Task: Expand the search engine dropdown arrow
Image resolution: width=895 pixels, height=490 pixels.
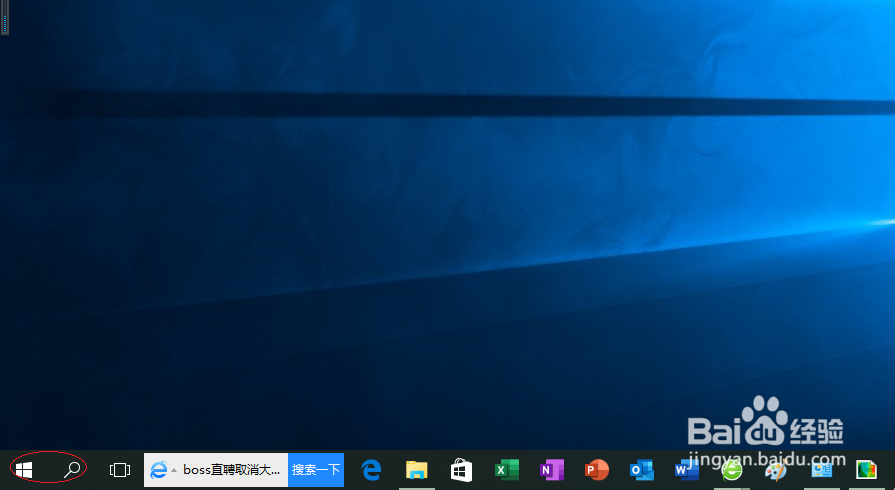Action: pos(174,470)
